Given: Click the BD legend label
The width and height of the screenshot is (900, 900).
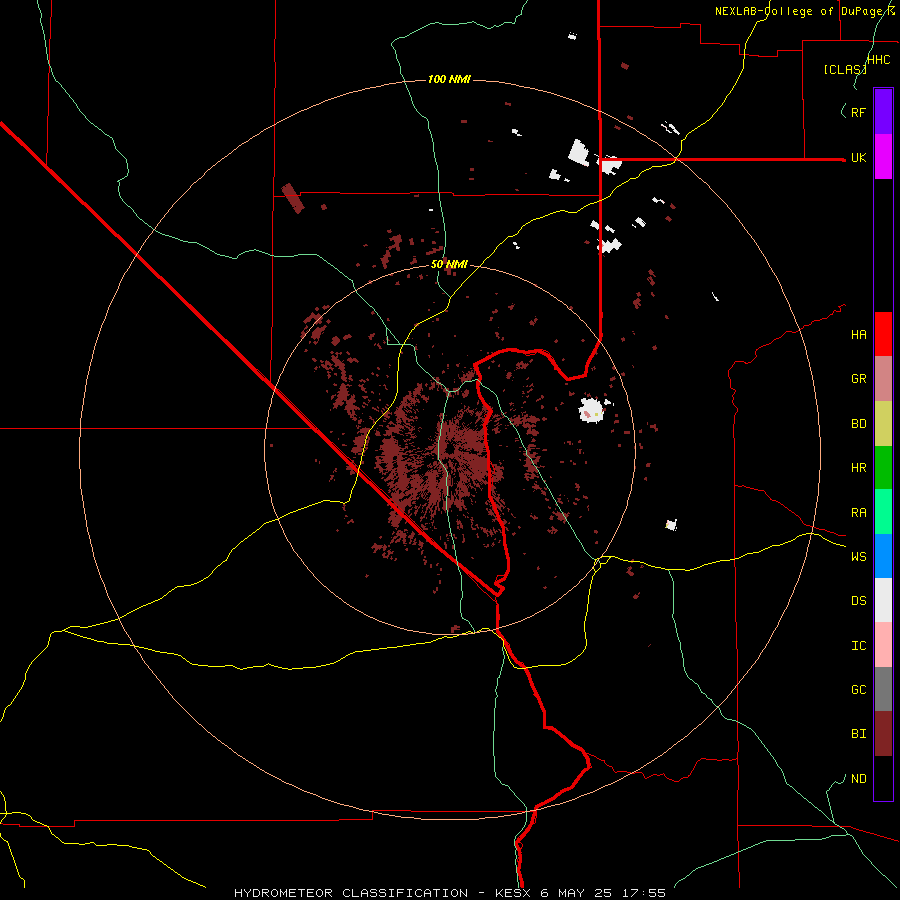Looking at the screenshot, I should point(858,424).
